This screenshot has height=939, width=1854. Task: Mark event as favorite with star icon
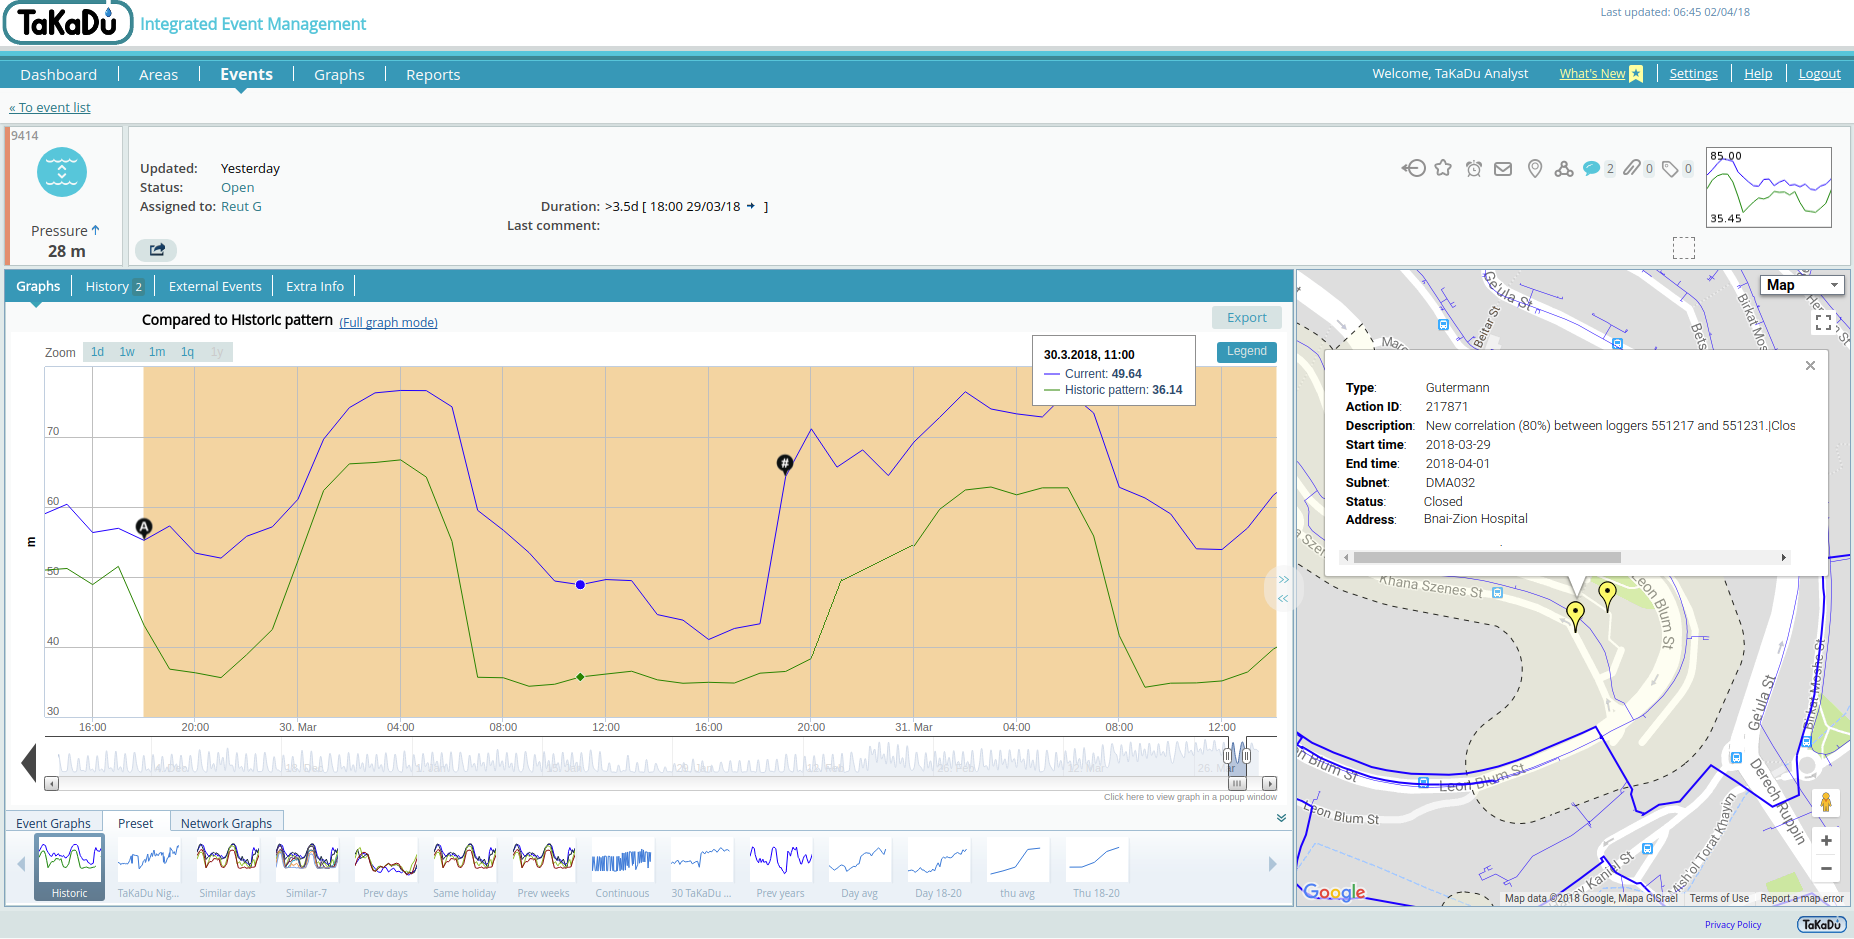pos(1442,168)
